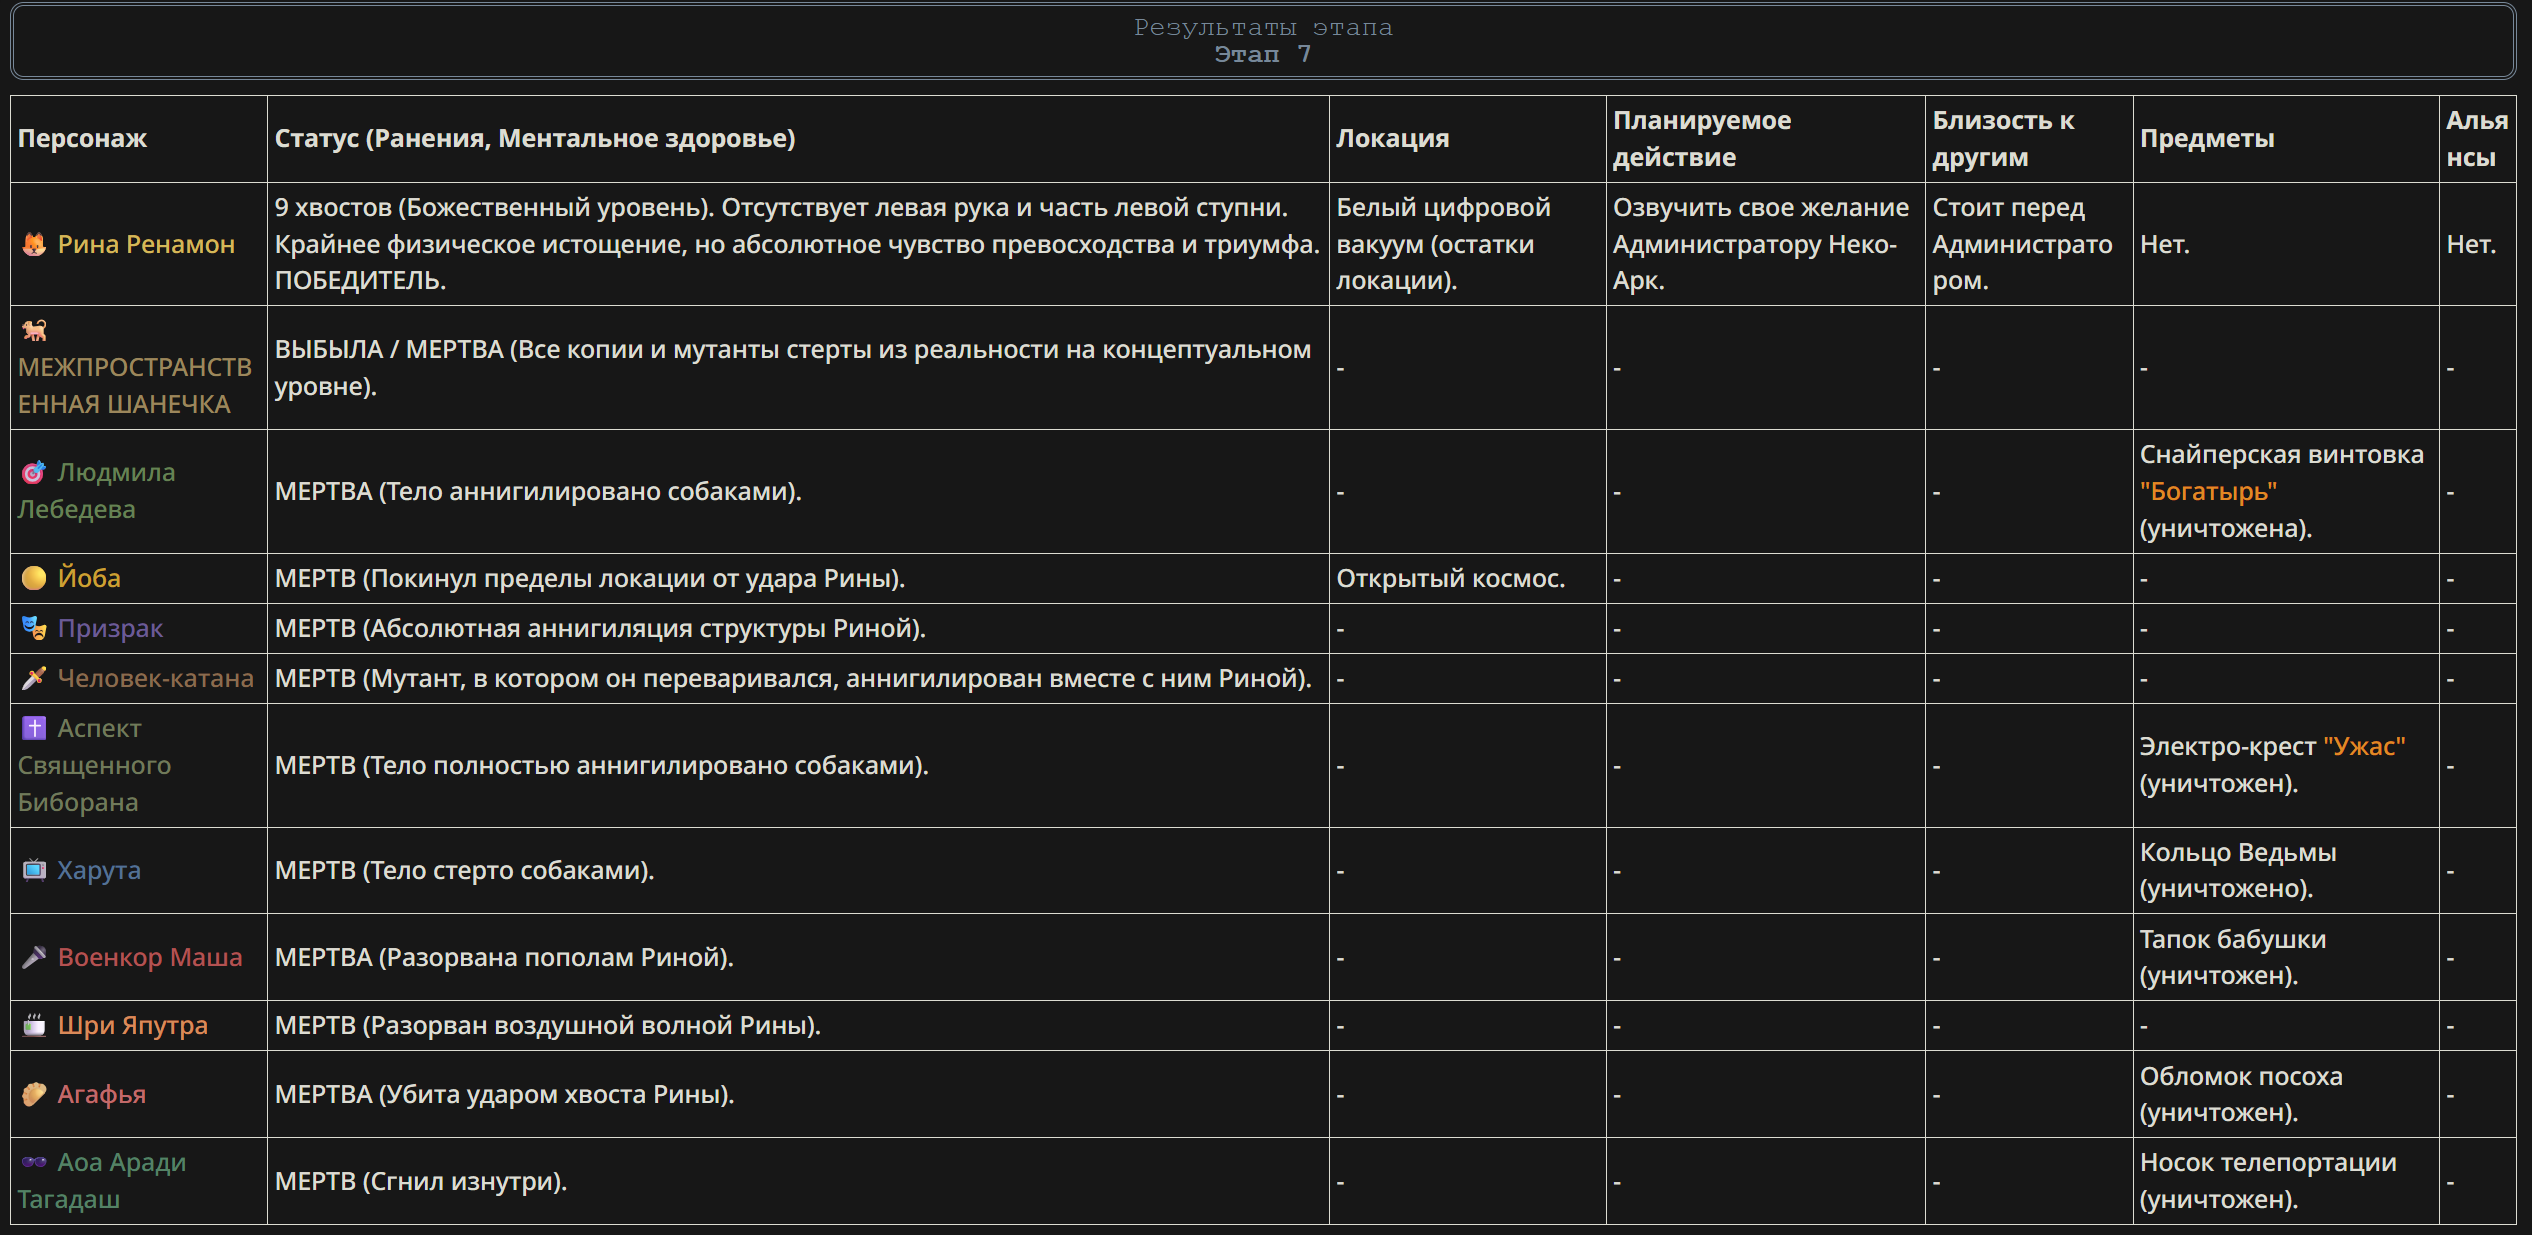The height and width of the screenshot is (1235, 2532).
Task: Click the potato emoji beside Агафья
Action: 34,1094
